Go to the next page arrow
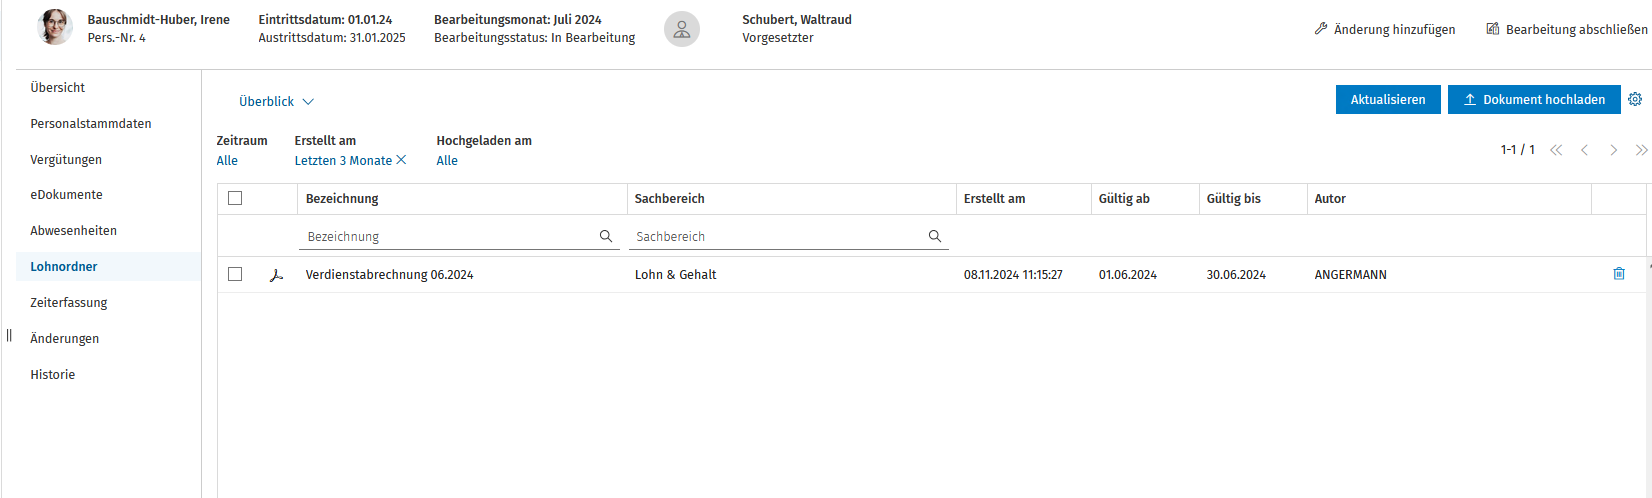 [x=1613, y=150]
